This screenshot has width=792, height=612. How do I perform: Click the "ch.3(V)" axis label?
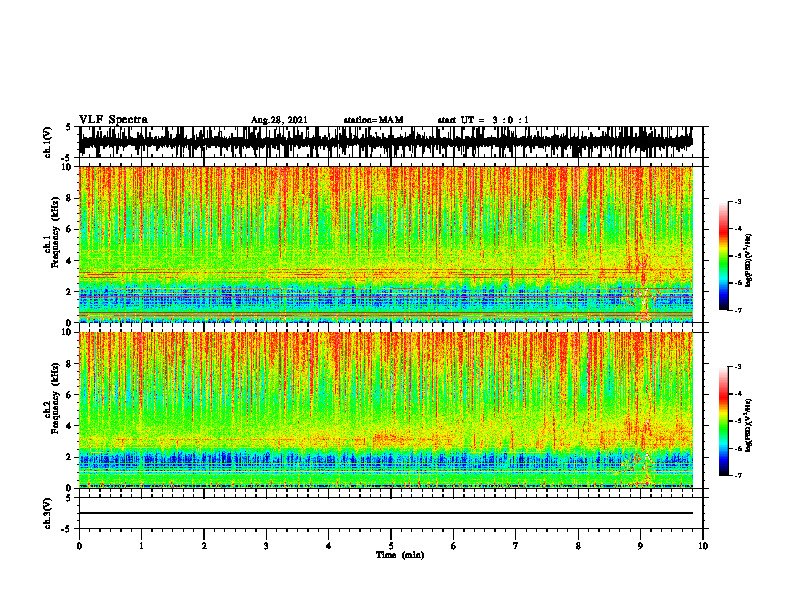(48, 513)
